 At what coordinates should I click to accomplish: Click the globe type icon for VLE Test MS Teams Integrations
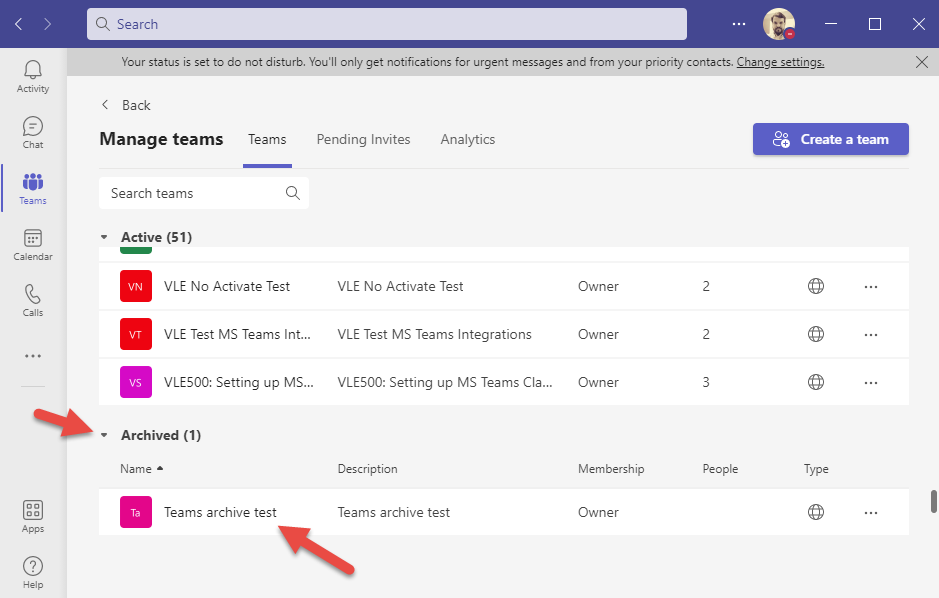(816, 334)
